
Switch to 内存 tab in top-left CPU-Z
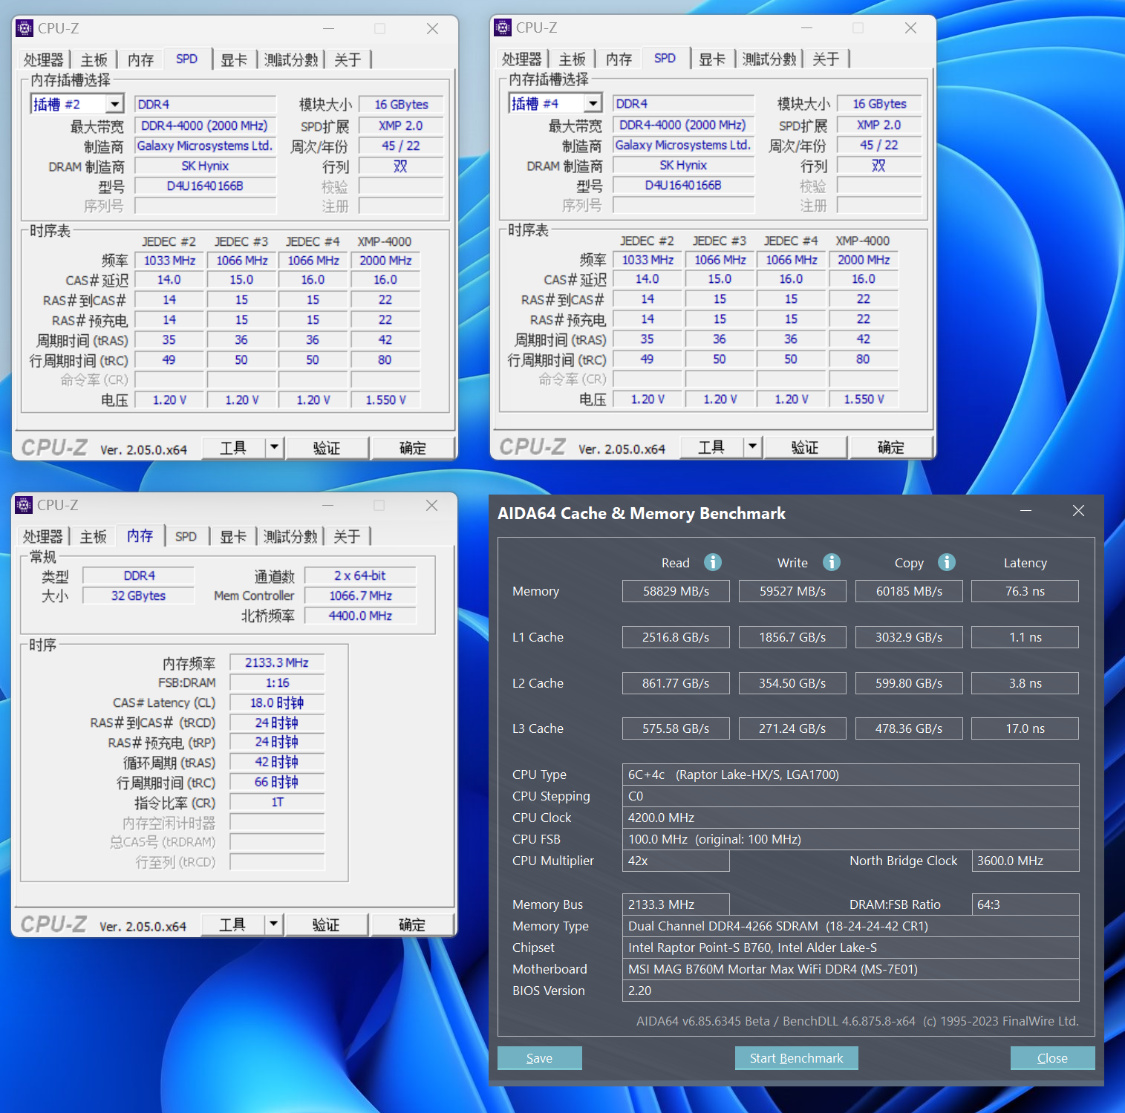[141, 60]
